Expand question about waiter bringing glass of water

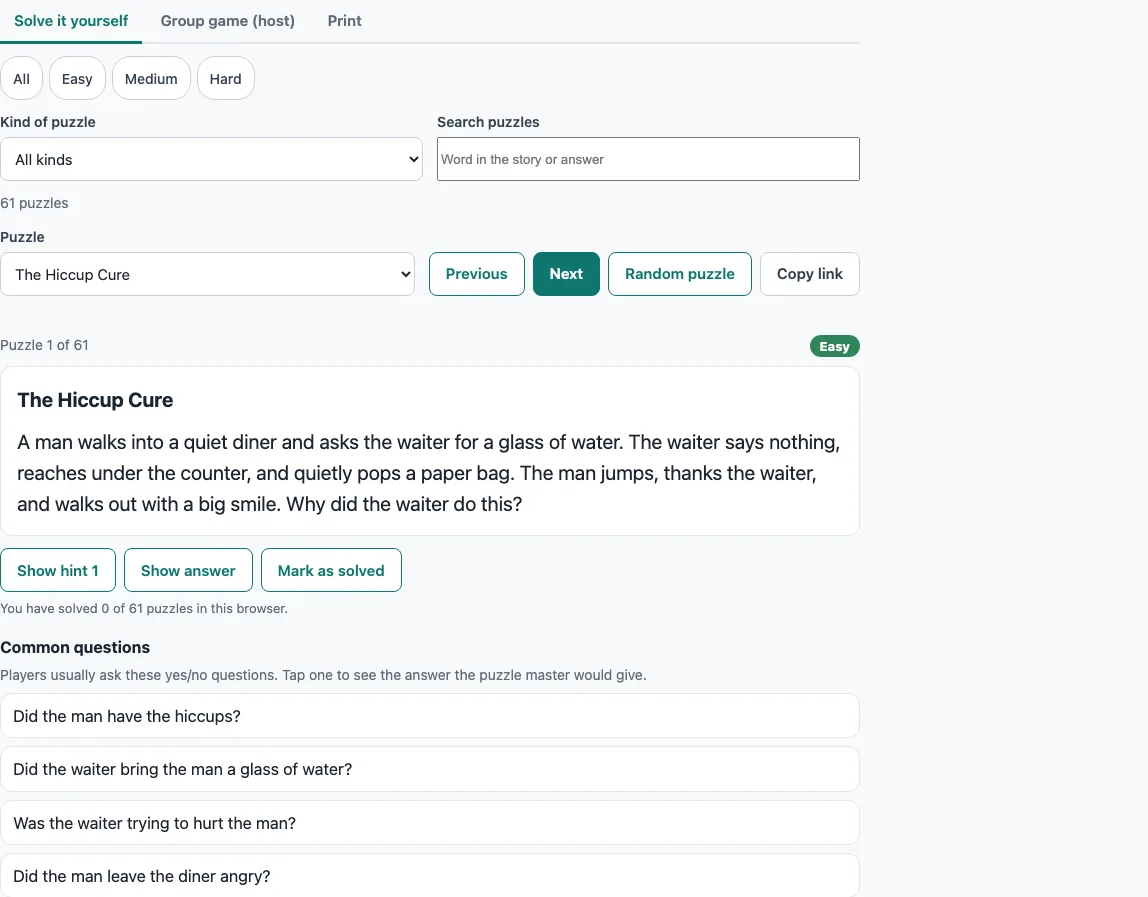(x=430, y=770)
